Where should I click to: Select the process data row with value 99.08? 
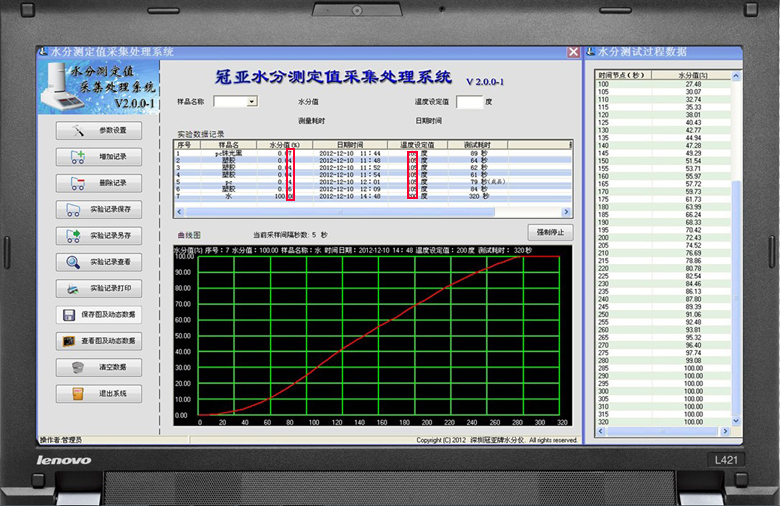[664, 360]
